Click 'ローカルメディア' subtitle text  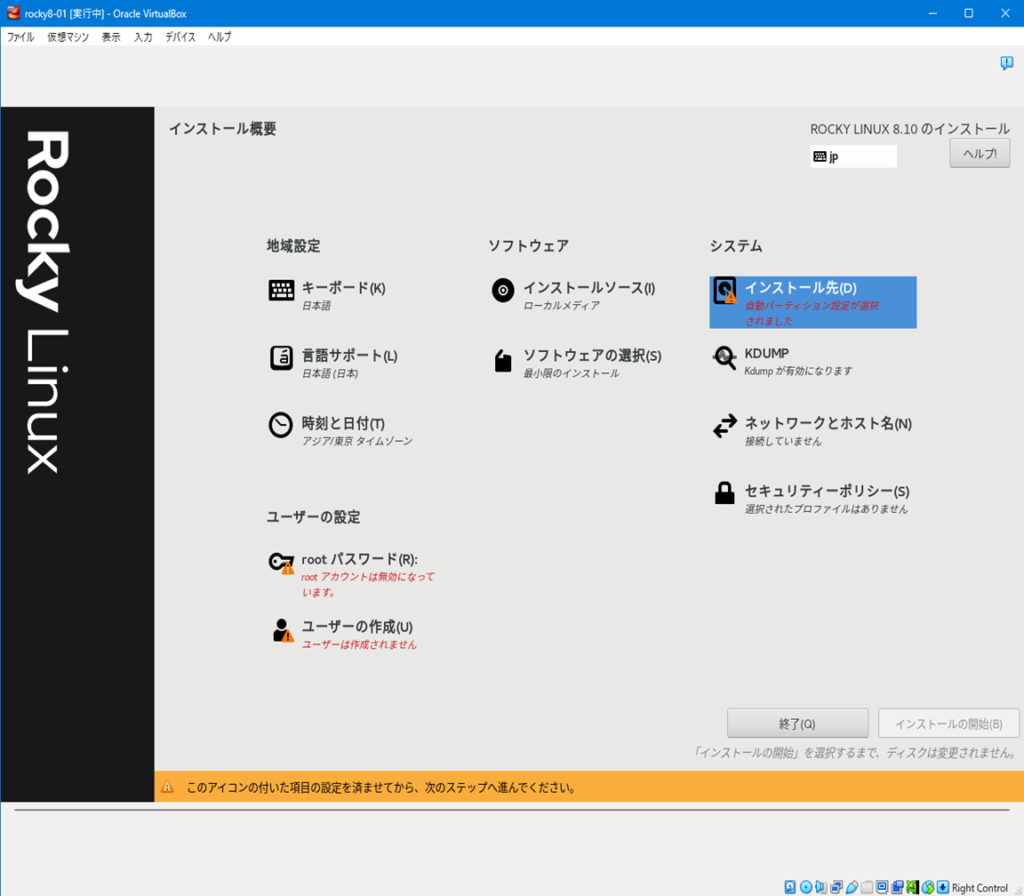pyautogui.click(x=561, y=306)
